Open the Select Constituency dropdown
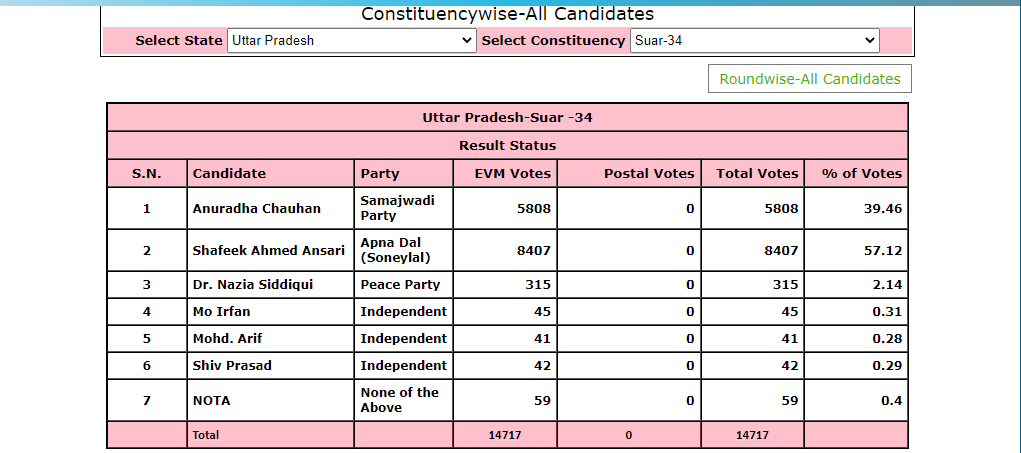This screenshot has height=453, width=1021. [755, 40]
